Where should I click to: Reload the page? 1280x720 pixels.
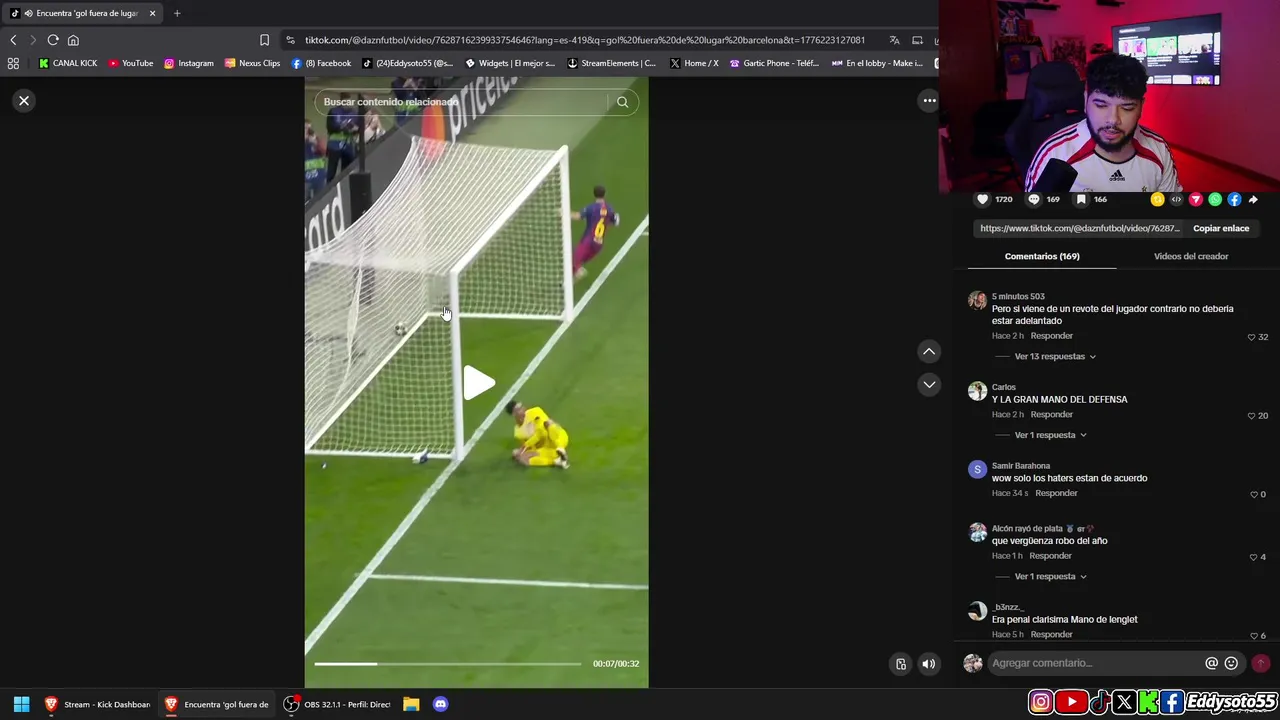[x=53, y=40]
